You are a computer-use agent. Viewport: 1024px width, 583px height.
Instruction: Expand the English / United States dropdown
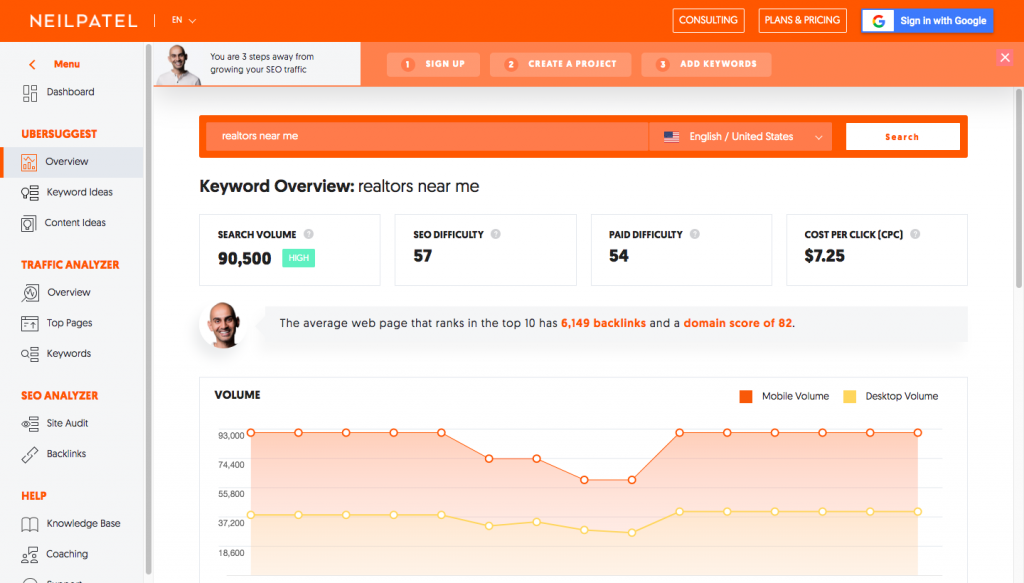pos(741,137)
